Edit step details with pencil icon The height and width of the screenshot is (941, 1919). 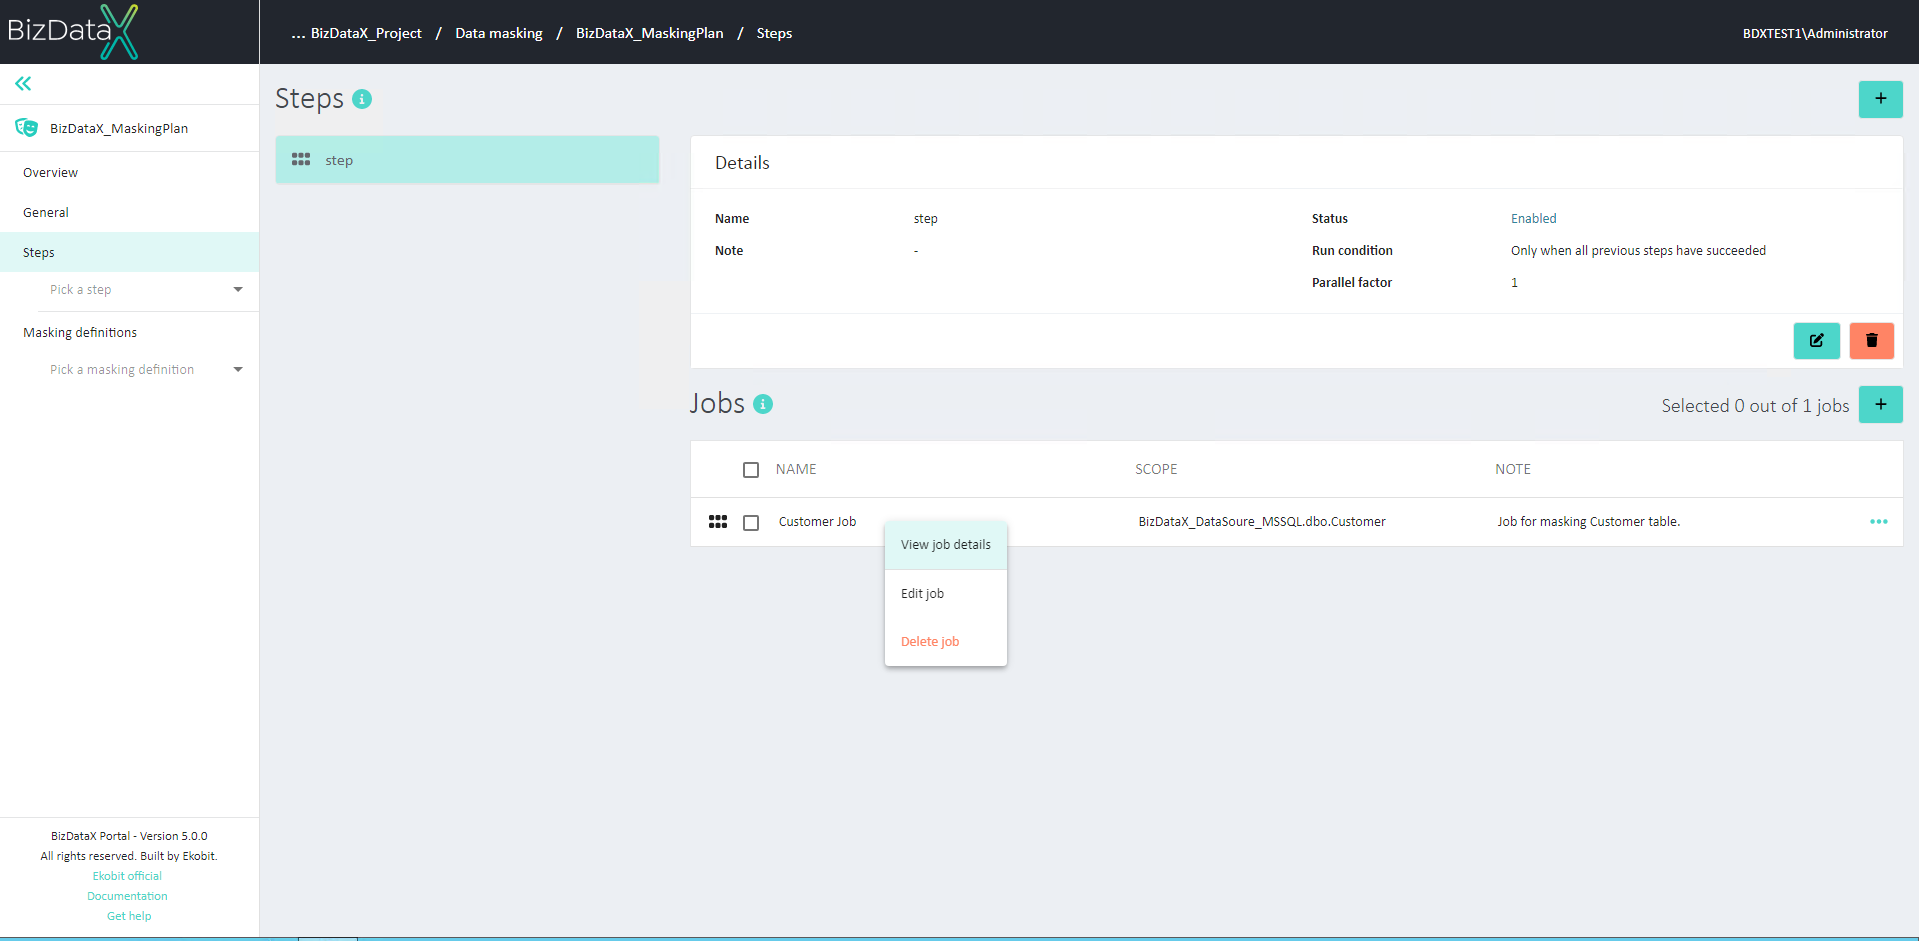(x=1816, y=341)
